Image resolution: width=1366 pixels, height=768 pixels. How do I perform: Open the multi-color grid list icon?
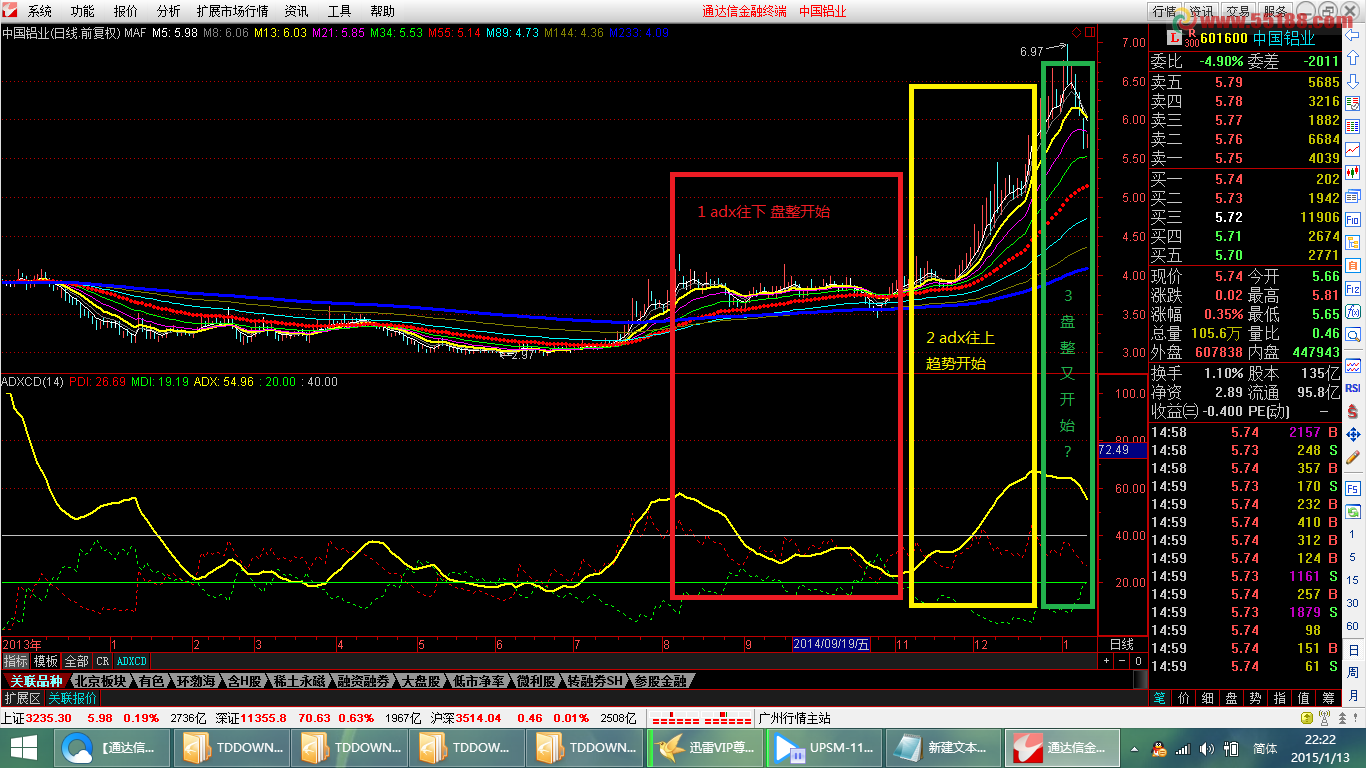coord(1352,125)
